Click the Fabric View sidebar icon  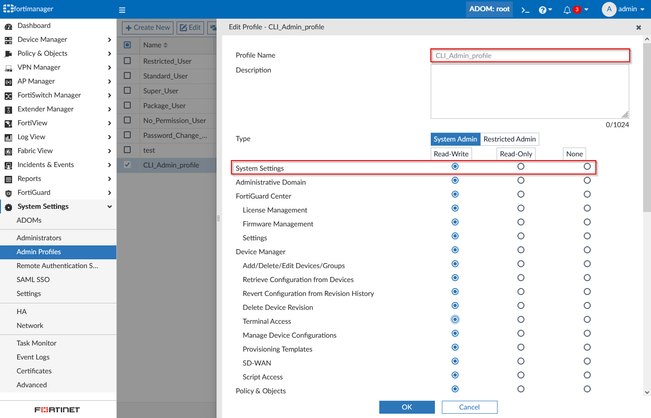coord(8,151)
